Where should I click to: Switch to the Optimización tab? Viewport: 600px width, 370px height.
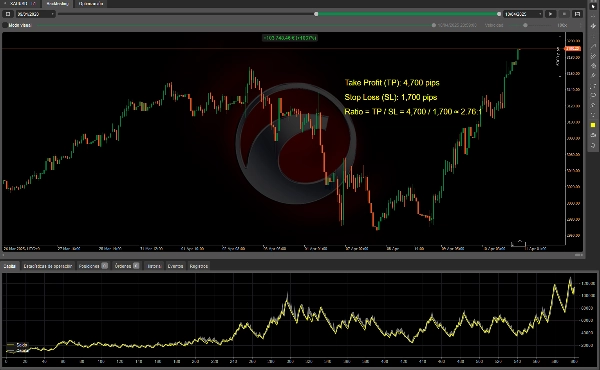[x=91, y=3]
